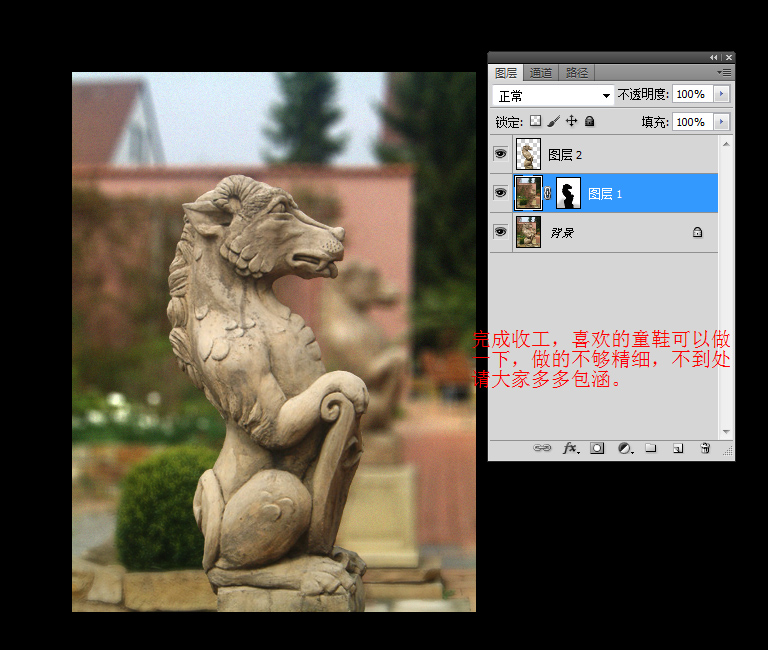Close the layers panel
This screenshot has height=650, width=768.
[x=729, y=58]
